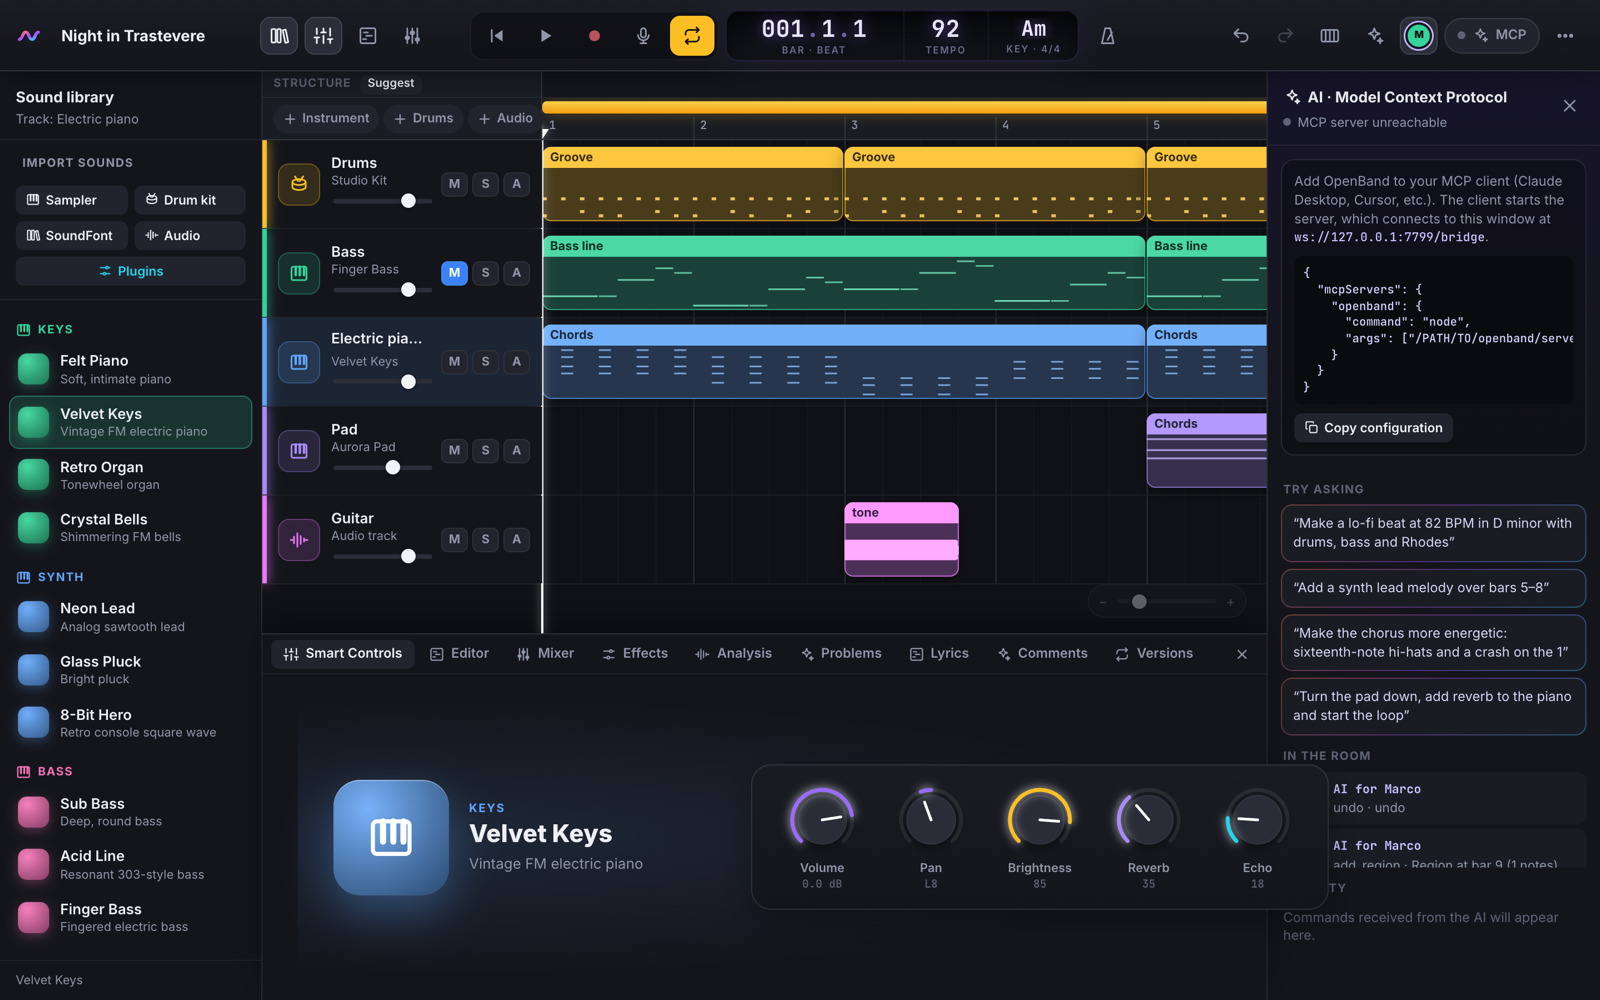This screenshot has width=1600, height=1000.
Task: Click the Suggest structure button
Action: coord(390,83)
